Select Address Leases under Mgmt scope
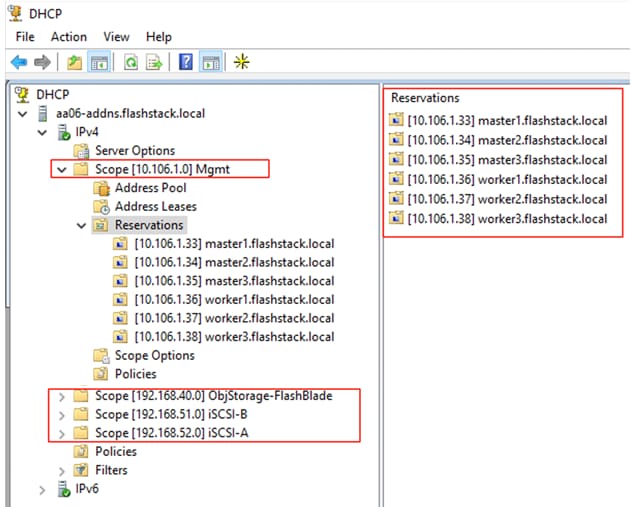 point(156,206)
